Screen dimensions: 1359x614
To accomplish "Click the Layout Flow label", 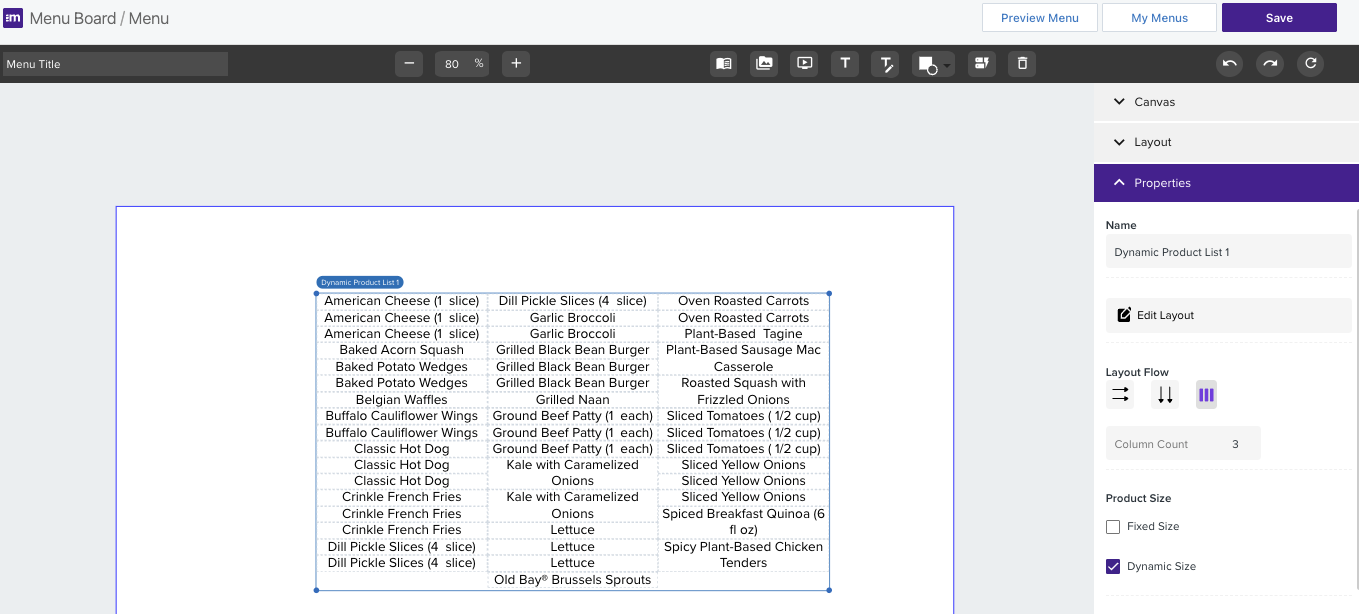I will pos(1137,372).
